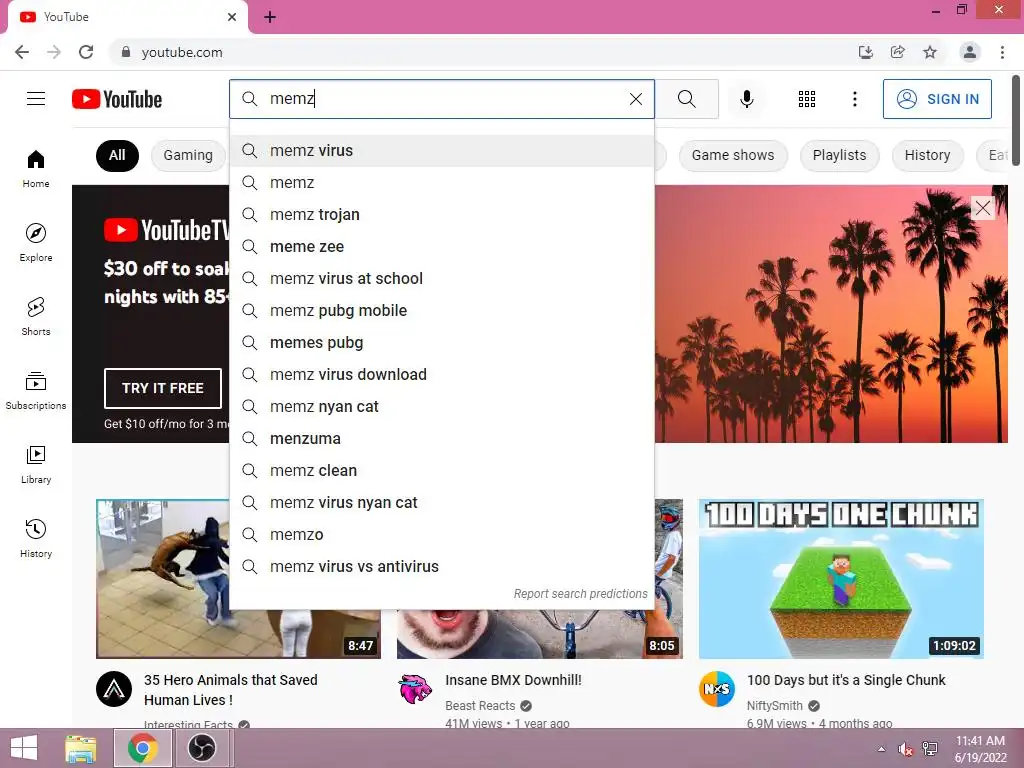
Task: Click the YouTube logo
Action: pos(117,99)
